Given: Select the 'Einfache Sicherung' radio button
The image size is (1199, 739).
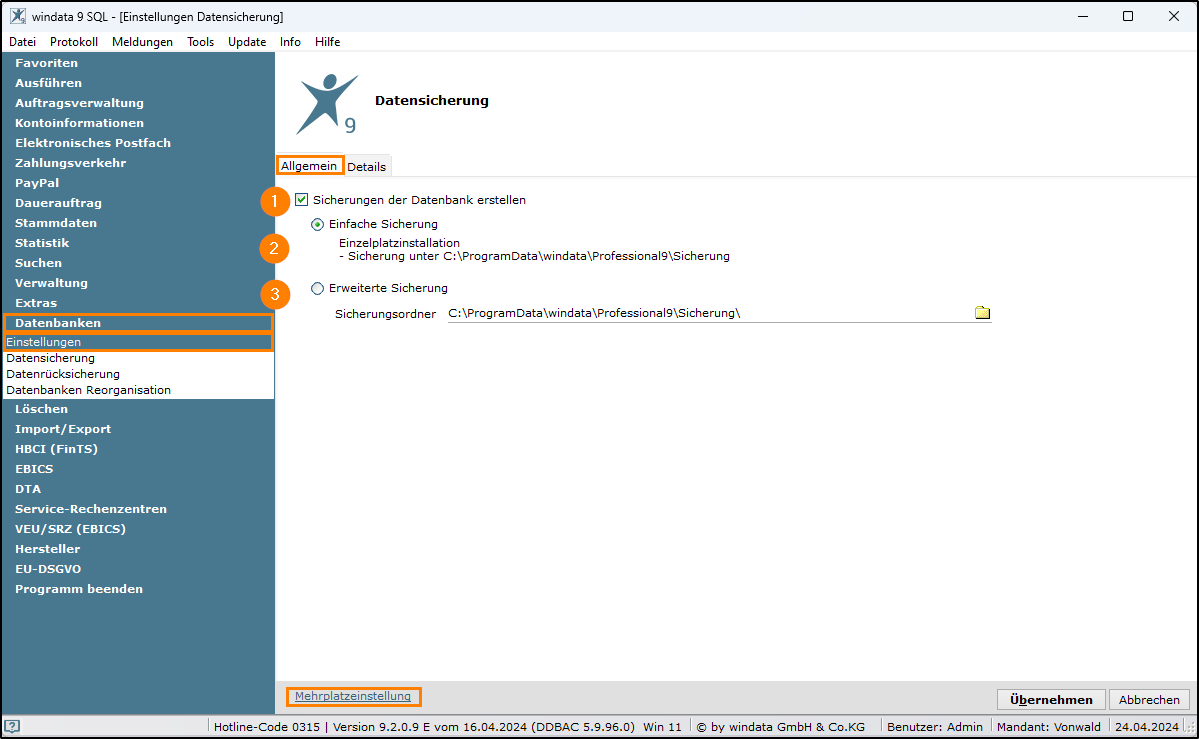Looking at the screenshot, I should tap(317, 224).
